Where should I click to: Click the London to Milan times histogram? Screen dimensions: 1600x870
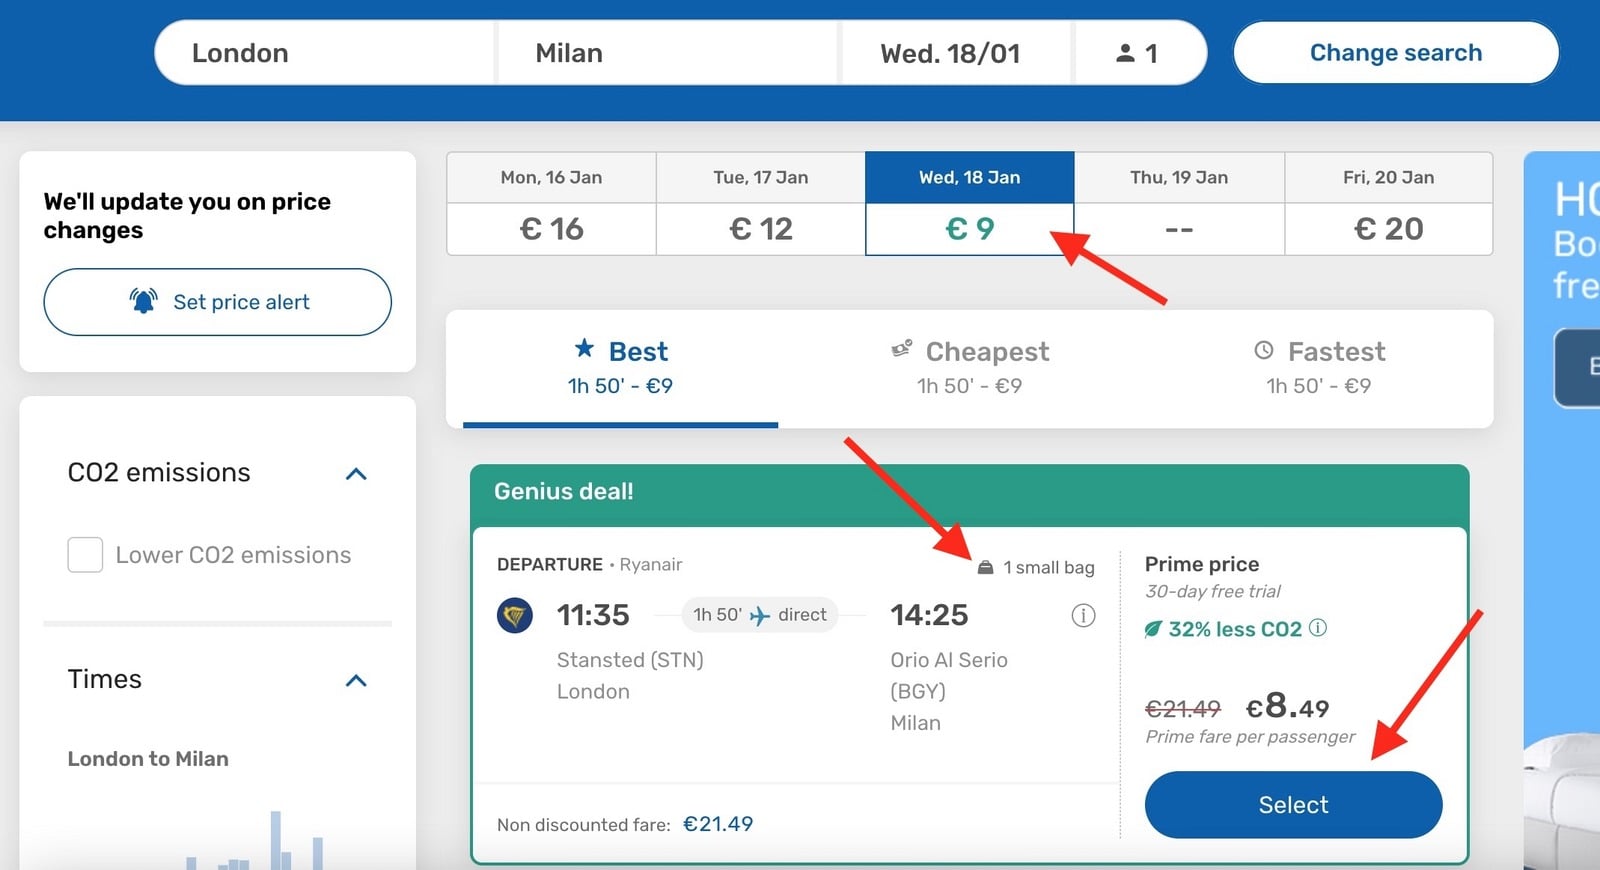pos(255,840)
